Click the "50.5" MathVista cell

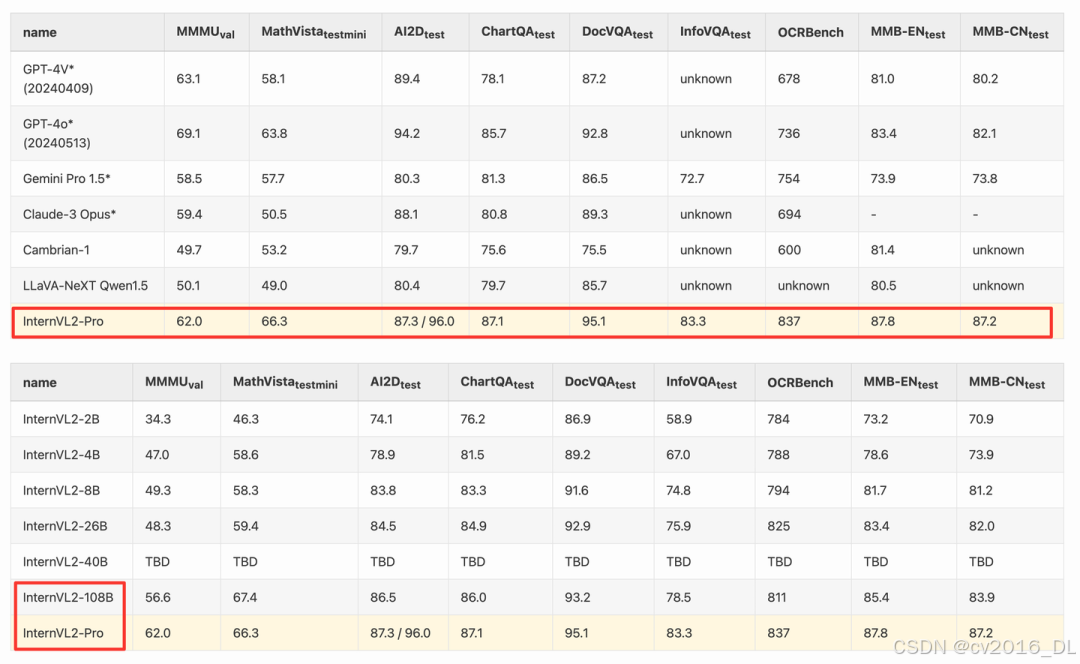coord(273,214)
